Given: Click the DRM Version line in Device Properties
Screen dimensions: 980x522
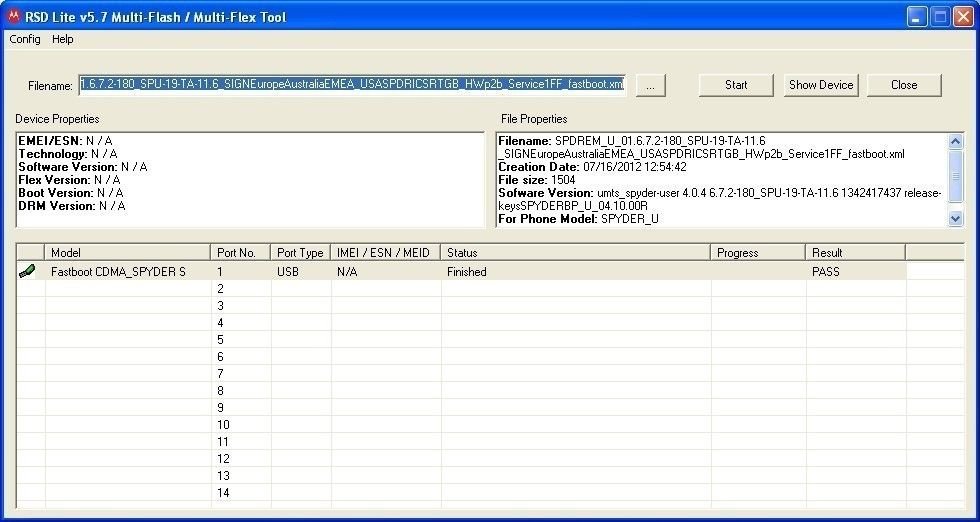Looking at the screenshot, I should (x=71, y=206).
